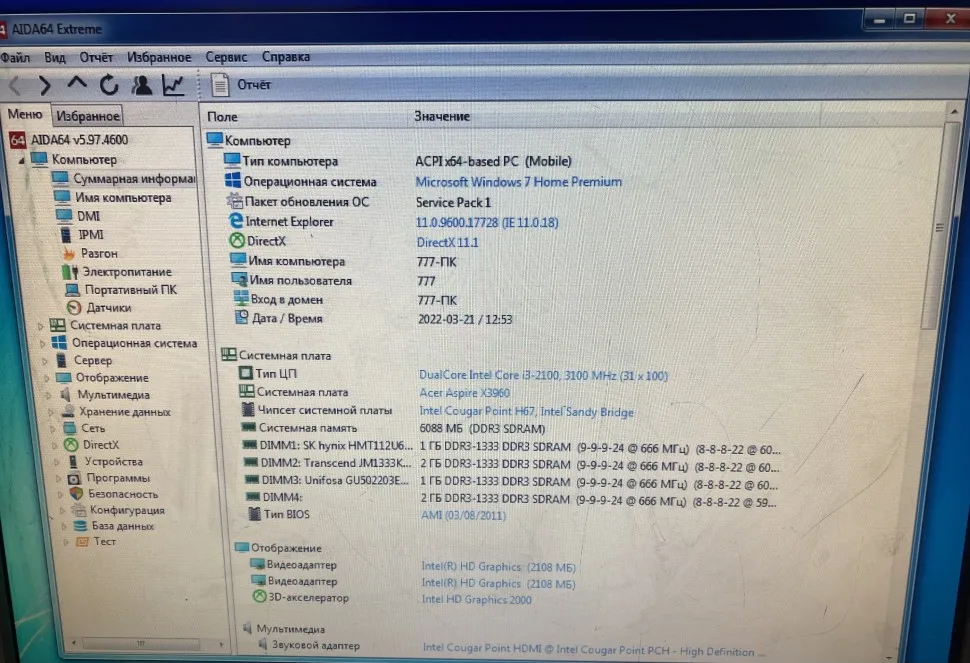This screenshot has height=663, width=970.
Task: Select Портативный ПК tree item
Action: 131,289
